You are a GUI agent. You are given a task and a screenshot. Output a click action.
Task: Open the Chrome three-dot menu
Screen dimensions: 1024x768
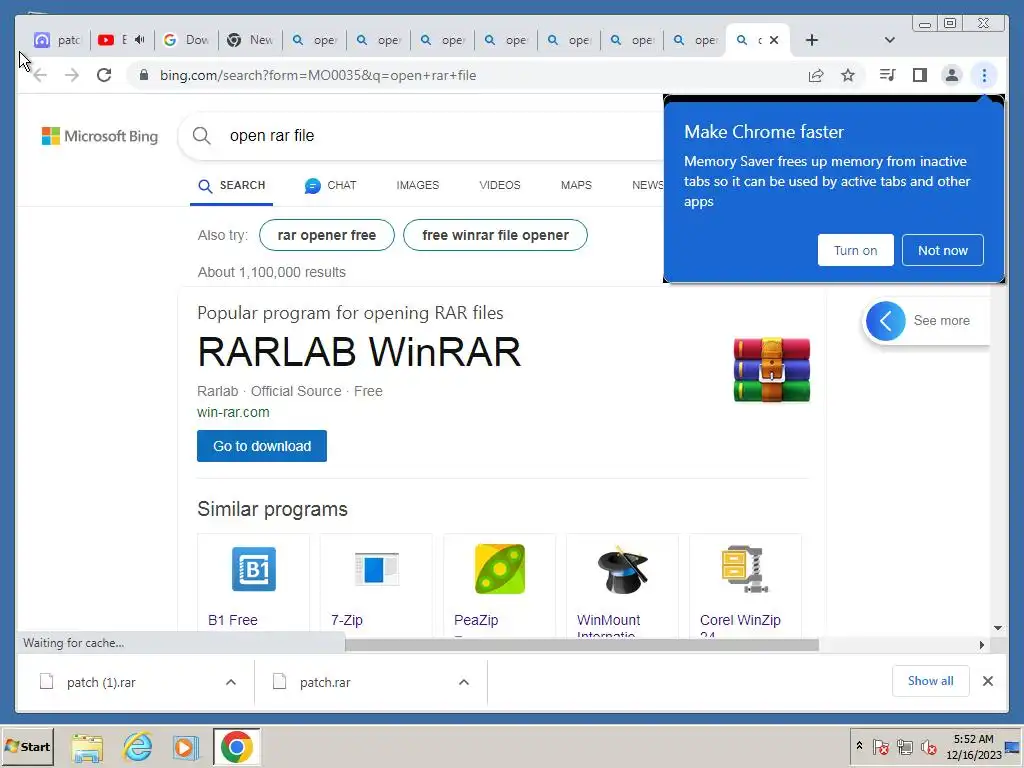point(984,75)
